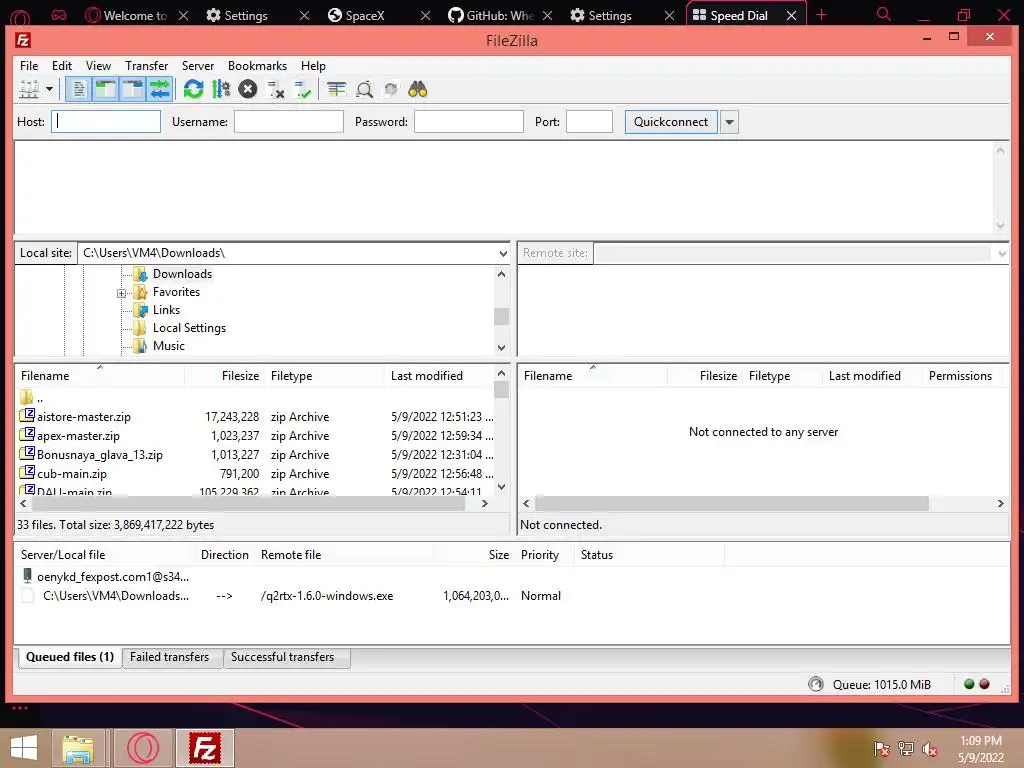Expand the Local site path dropdown

coord(503,253)
